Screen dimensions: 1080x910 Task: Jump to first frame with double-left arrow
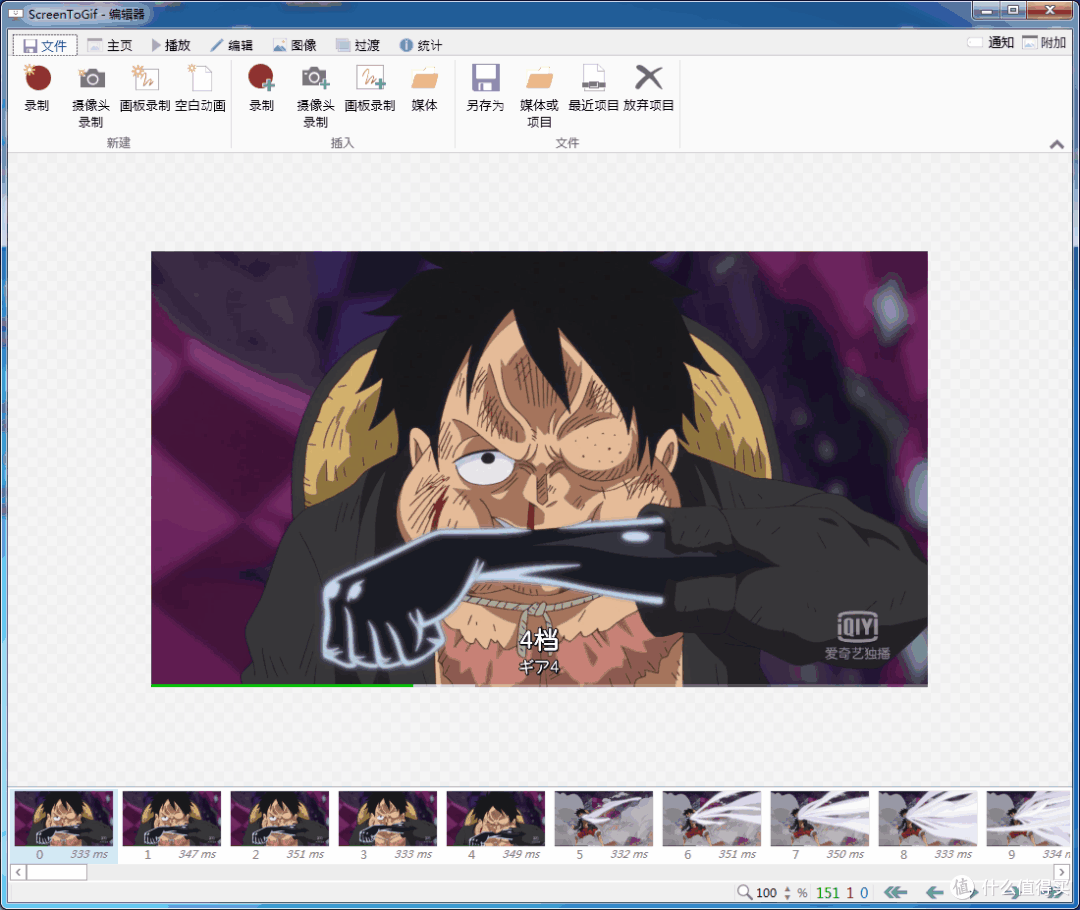click(x=895, y=892)
